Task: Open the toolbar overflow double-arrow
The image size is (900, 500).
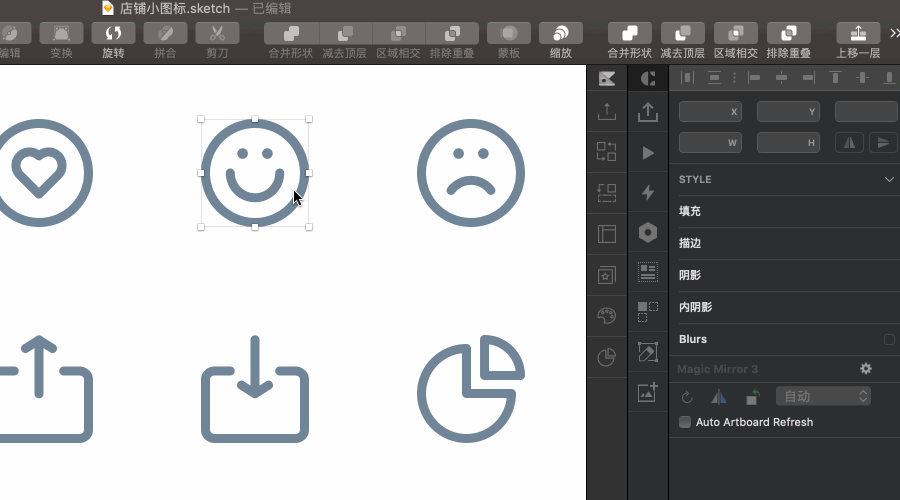Action: [x=894, y=33]
